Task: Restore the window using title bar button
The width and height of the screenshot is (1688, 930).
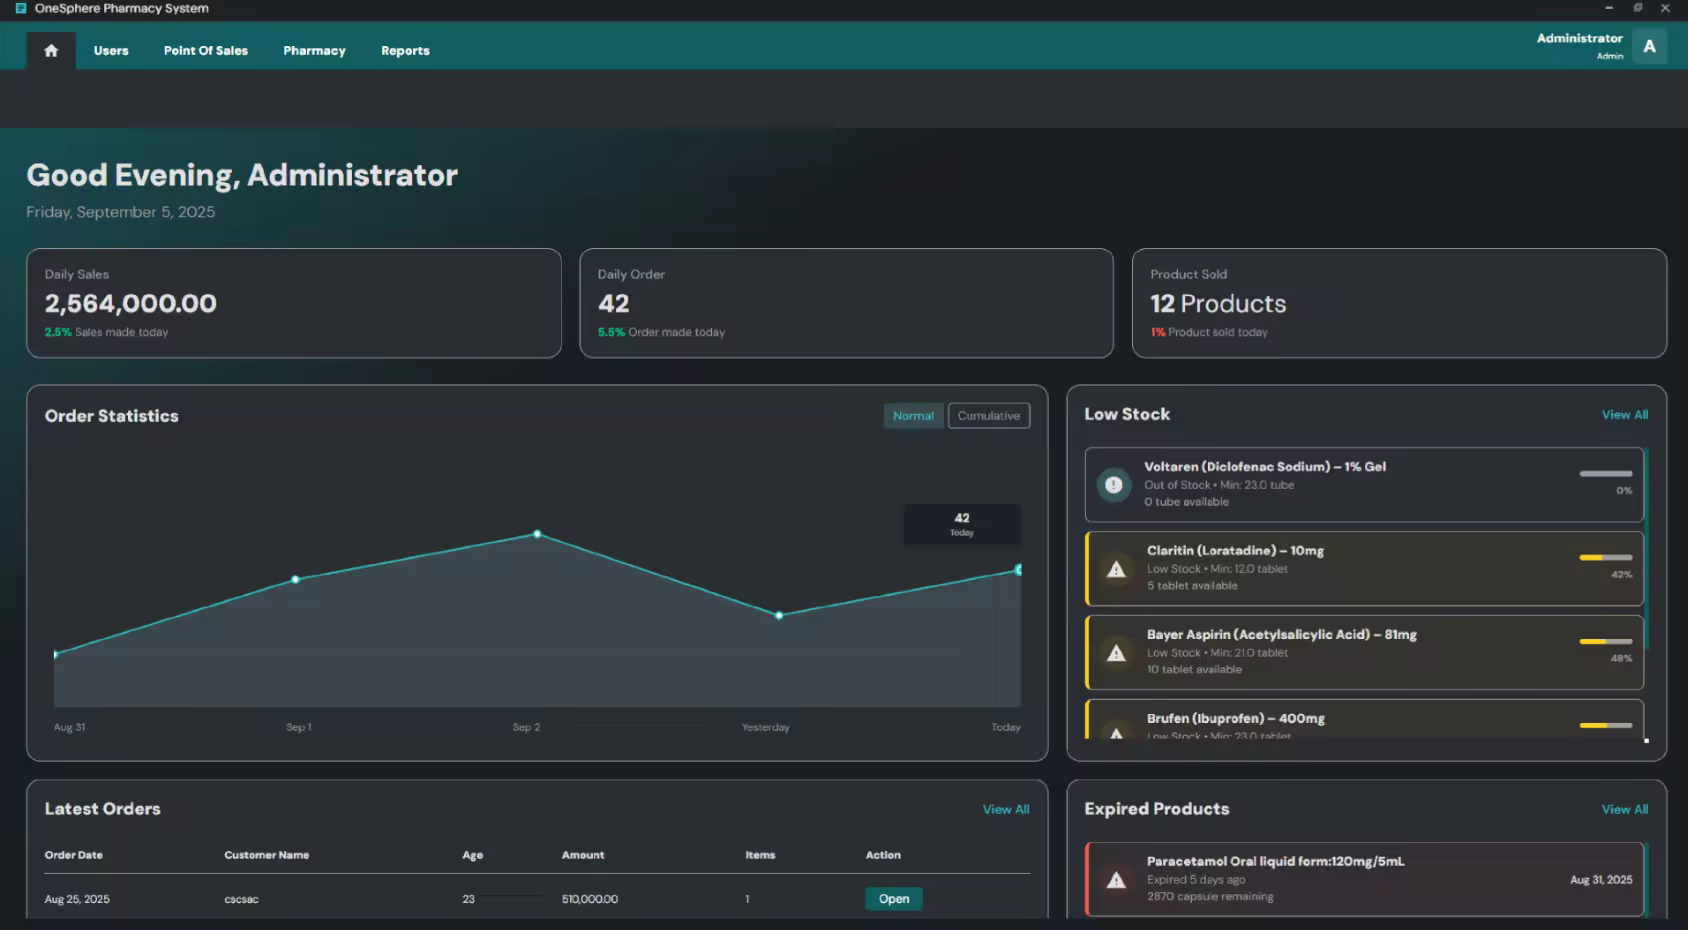Action: 1637,8
